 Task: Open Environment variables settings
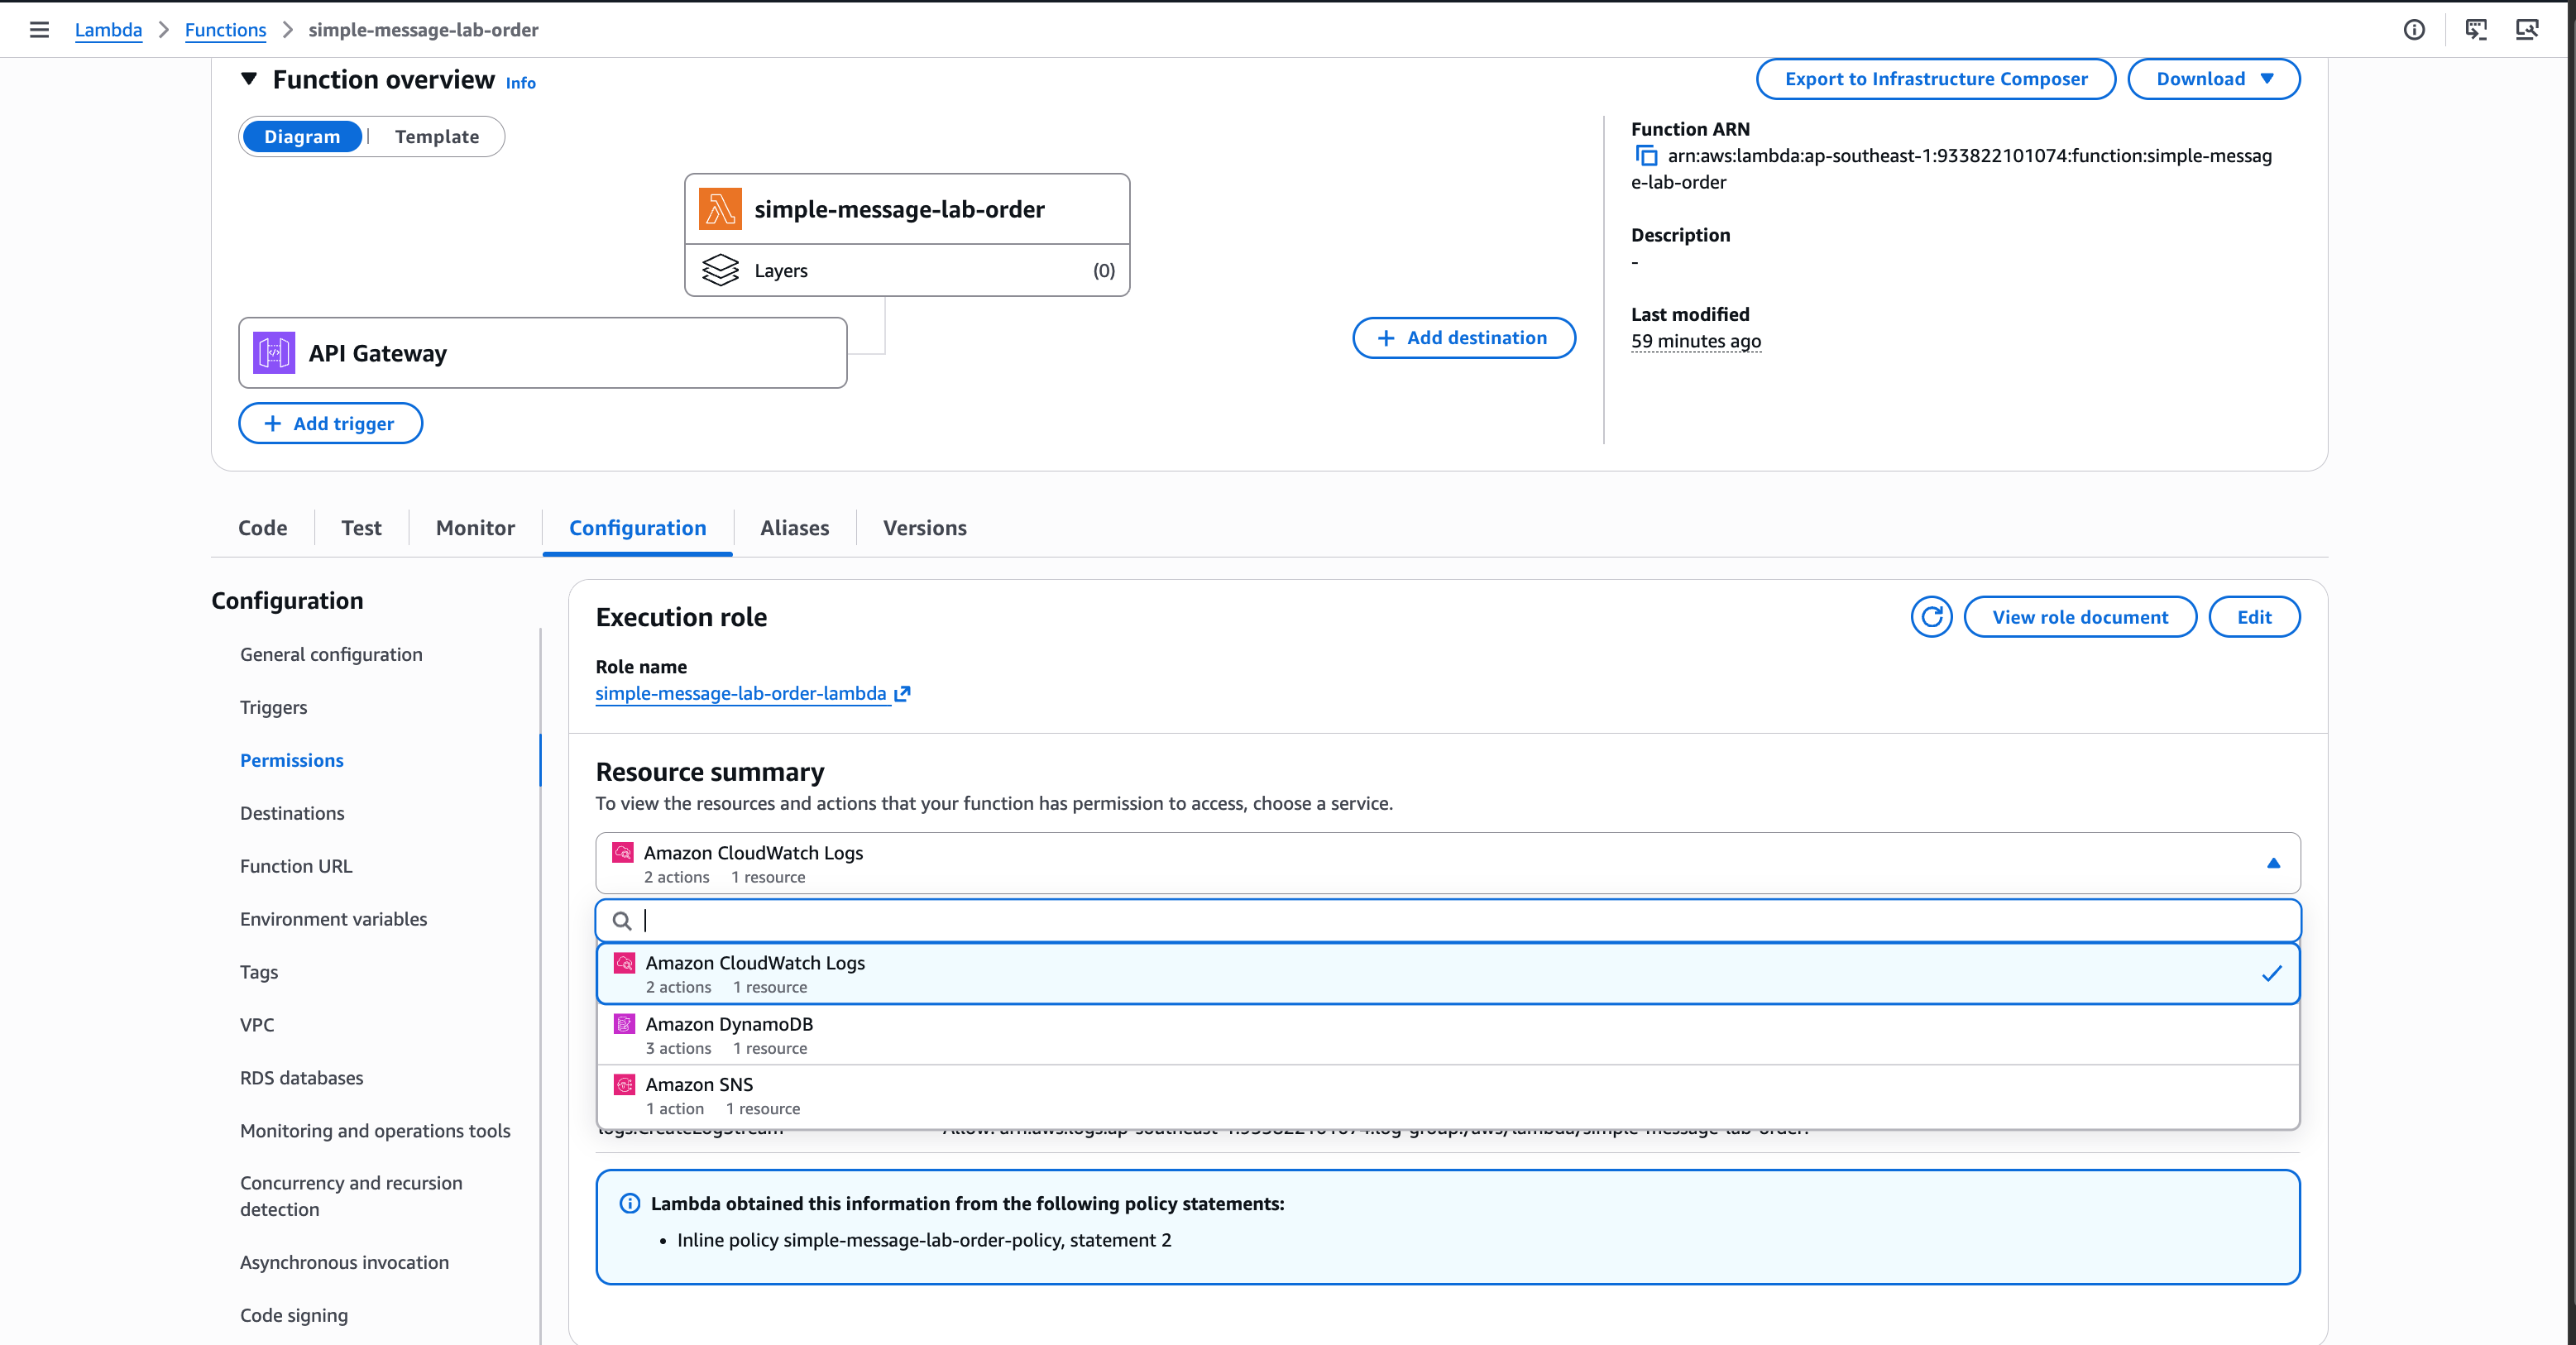333,919
